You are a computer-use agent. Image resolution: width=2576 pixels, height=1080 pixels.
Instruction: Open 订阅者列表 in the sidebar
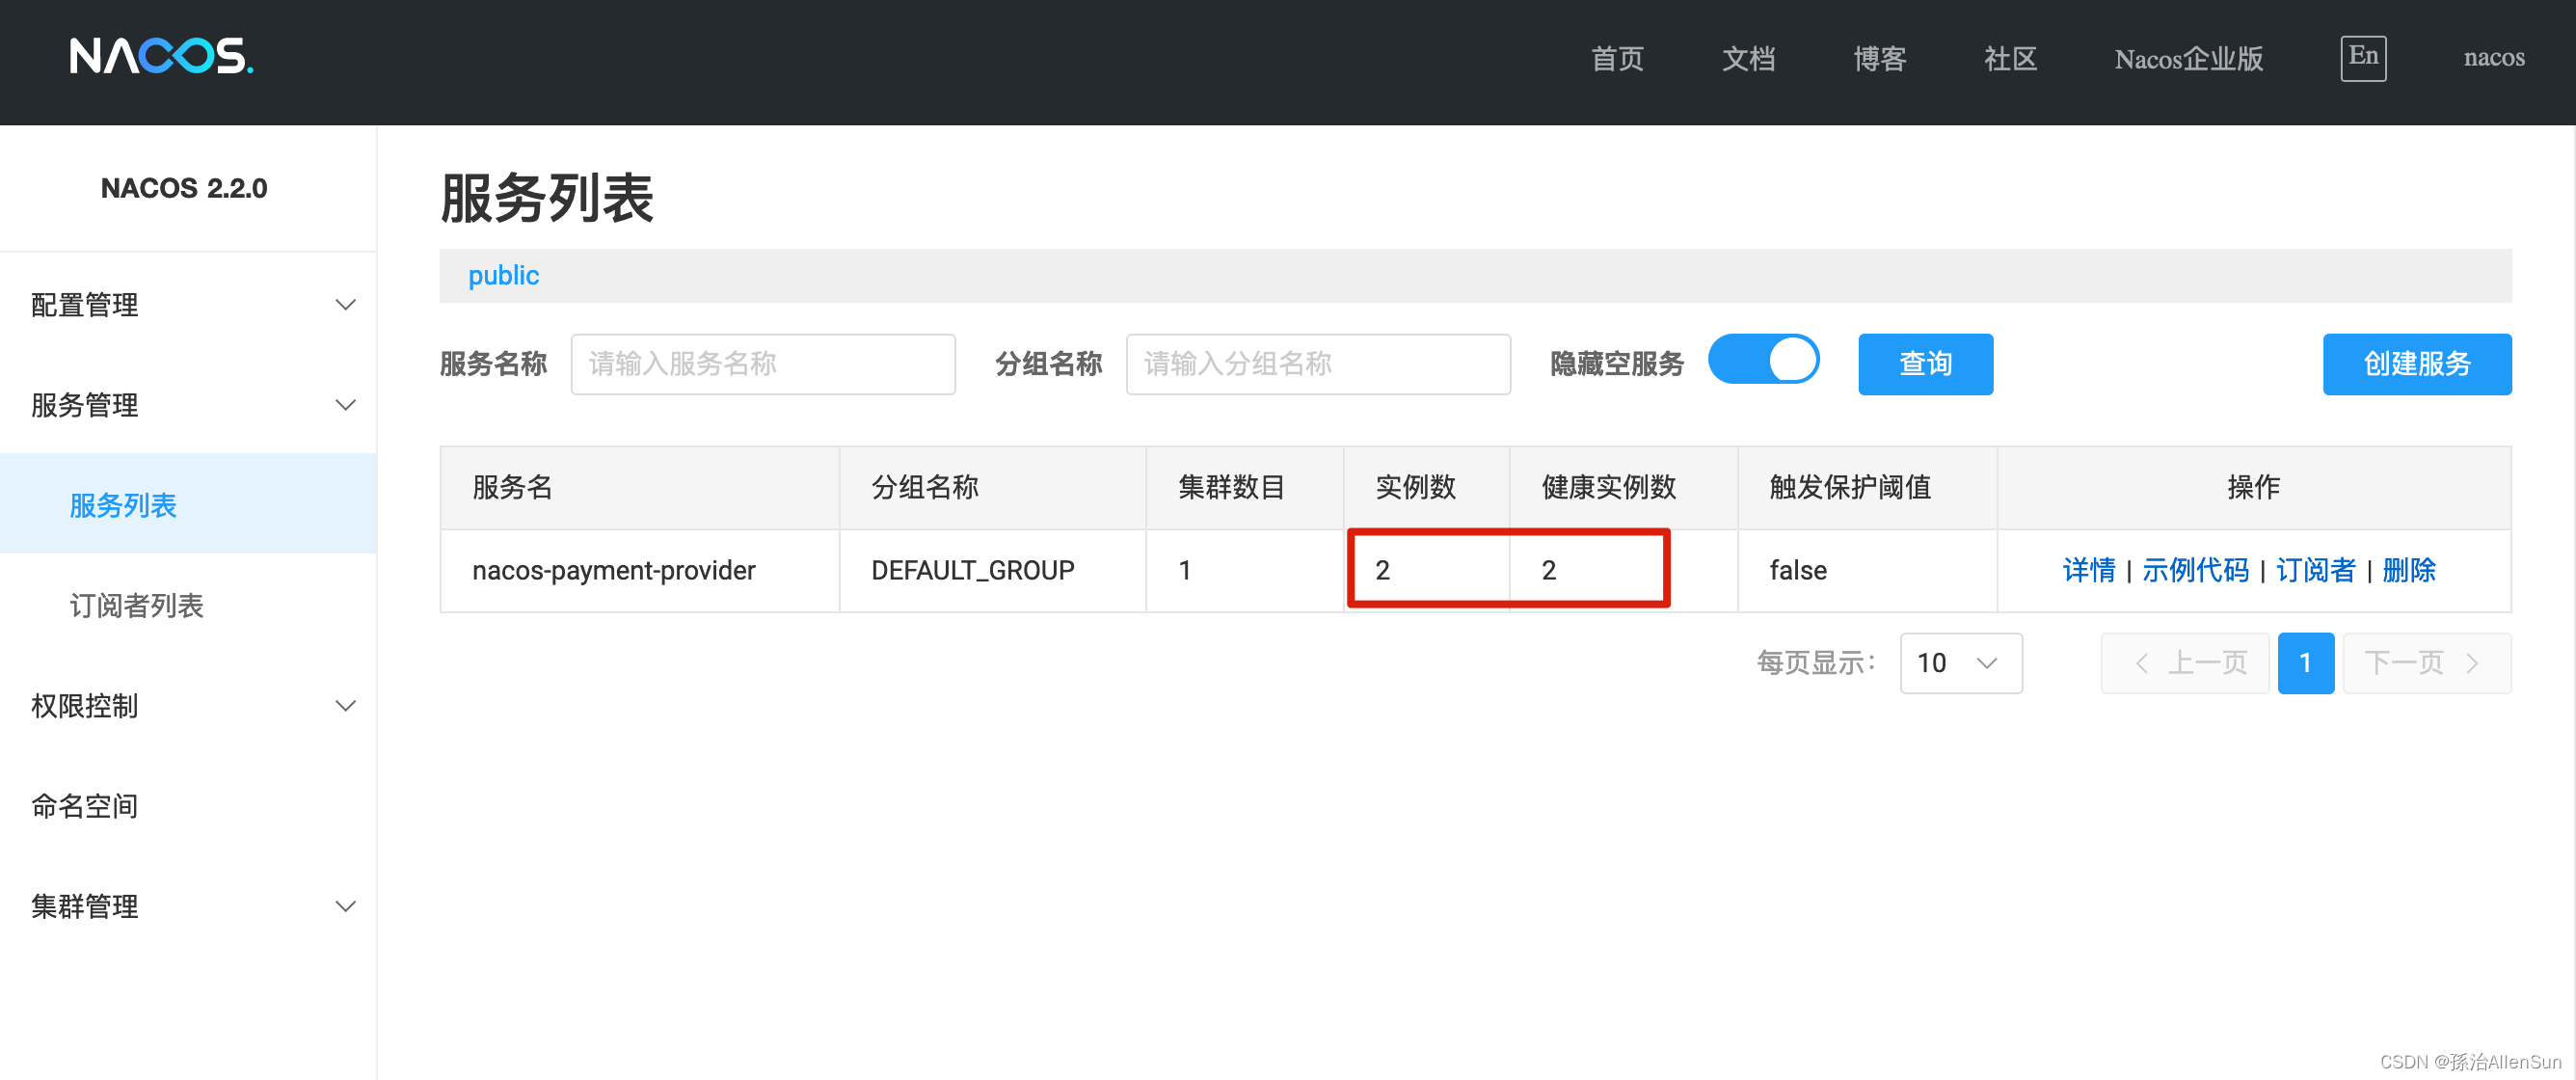pos(137,605)
